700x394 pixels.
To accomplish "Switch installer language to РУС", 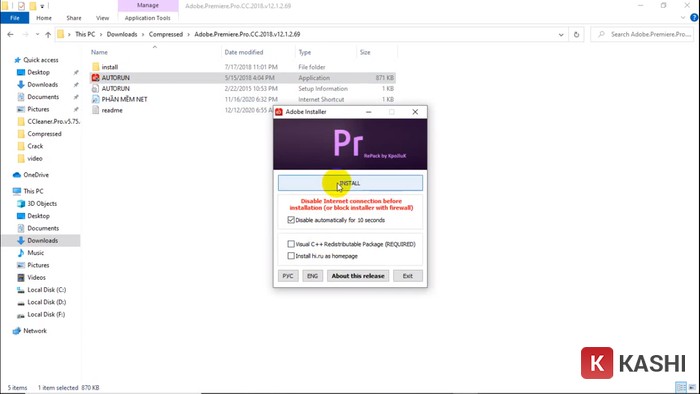I will (288, 276).
